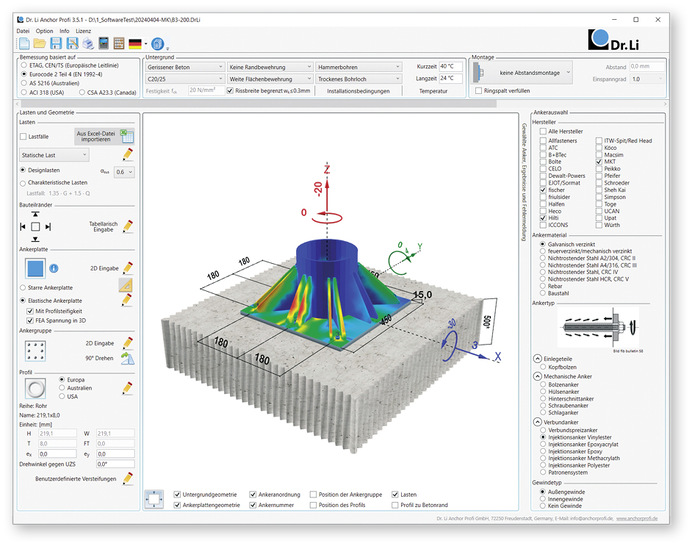
Task: Click the pencil next to Tabellarisch Eingabe
Action: (127, 227)
